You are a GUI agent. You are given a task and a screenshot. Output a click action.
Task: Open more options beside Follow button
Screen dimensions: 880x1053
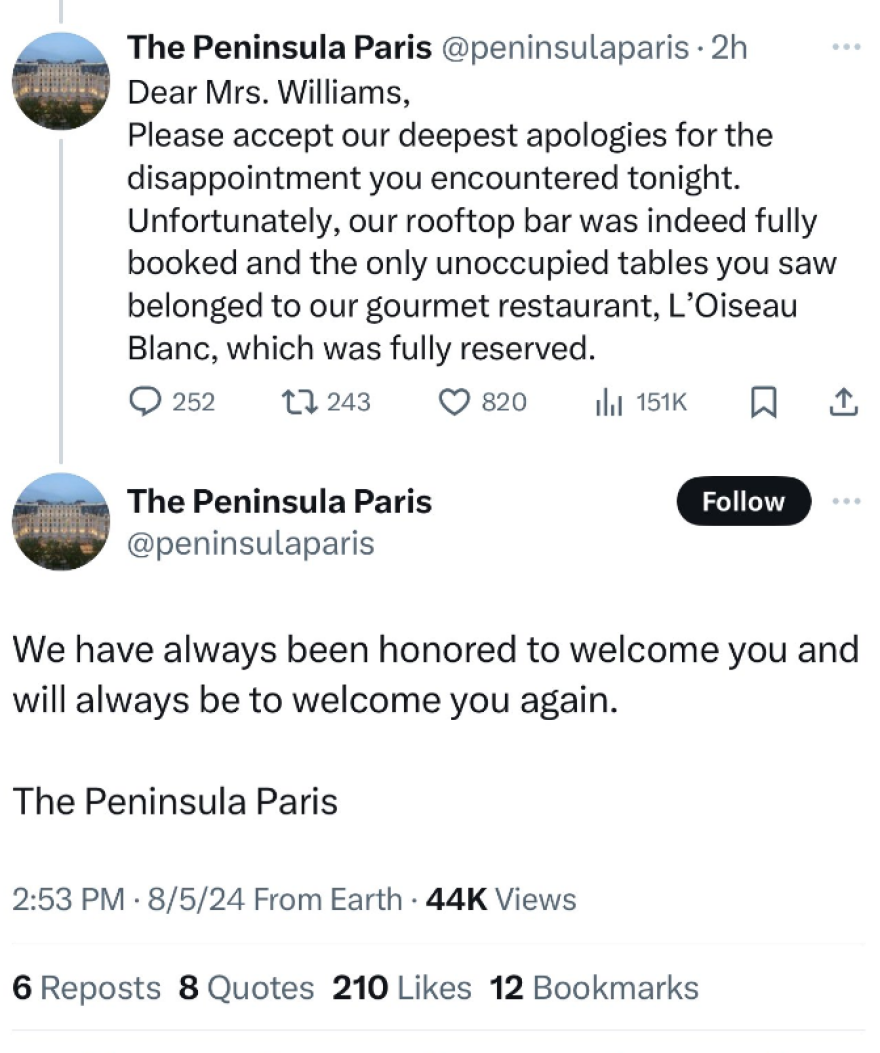click(x=846, y=500)
